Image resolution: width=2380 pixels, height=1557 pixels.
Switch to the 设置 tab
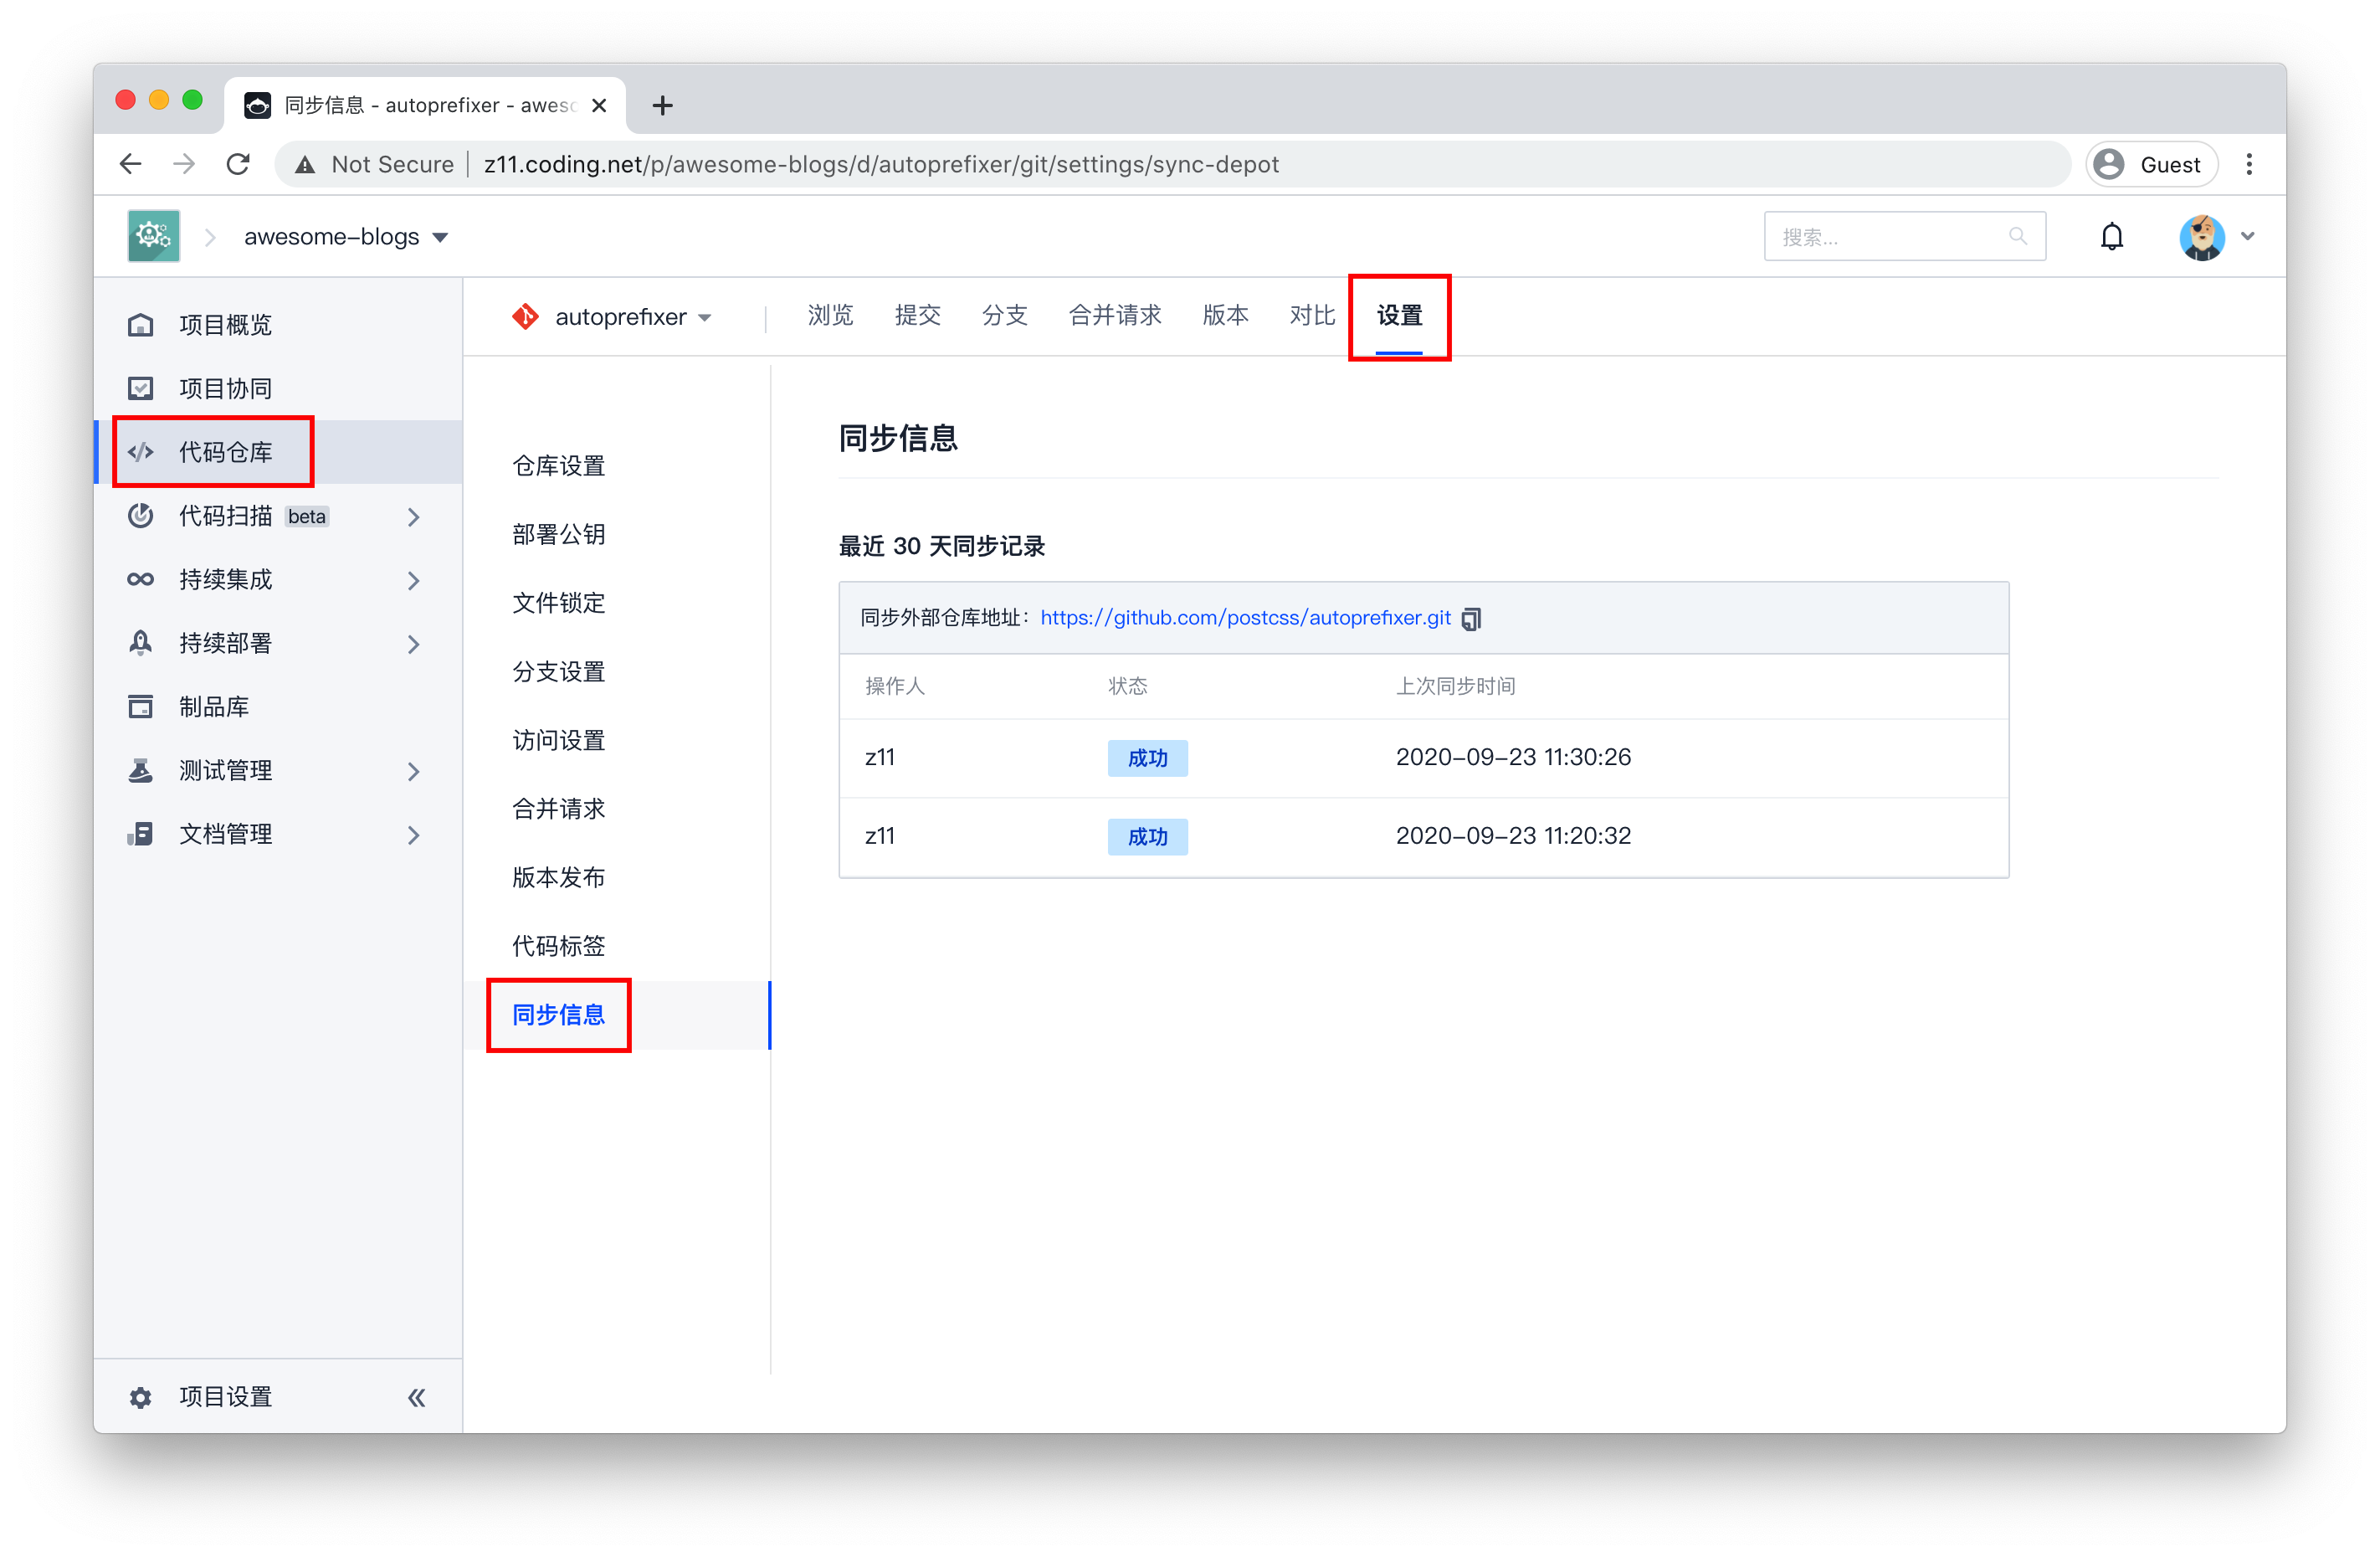[1399, 316]
